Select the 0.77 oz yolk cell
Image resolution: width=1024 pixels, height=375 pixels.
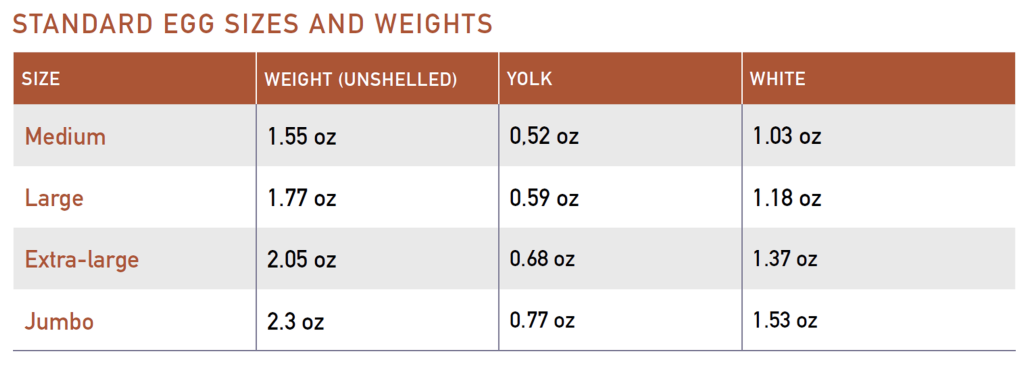(542, 320)
